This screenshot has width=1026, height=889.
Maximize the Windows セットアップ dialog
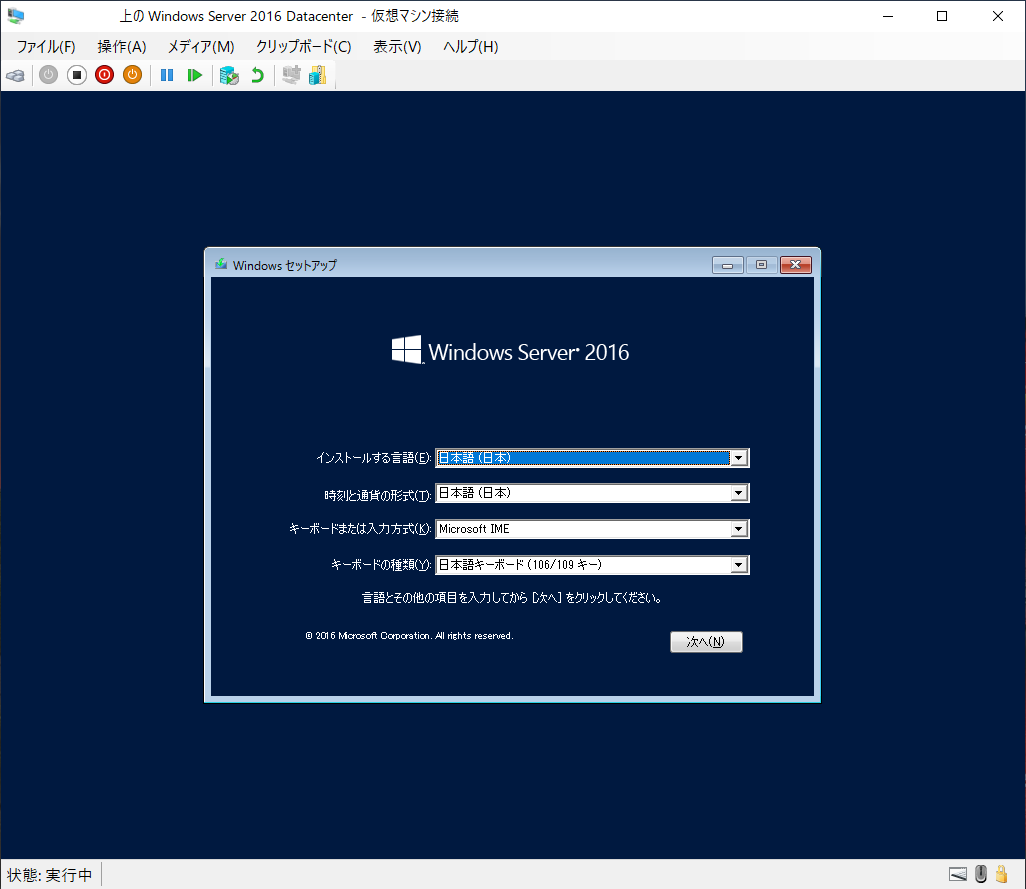click(762, 265)
